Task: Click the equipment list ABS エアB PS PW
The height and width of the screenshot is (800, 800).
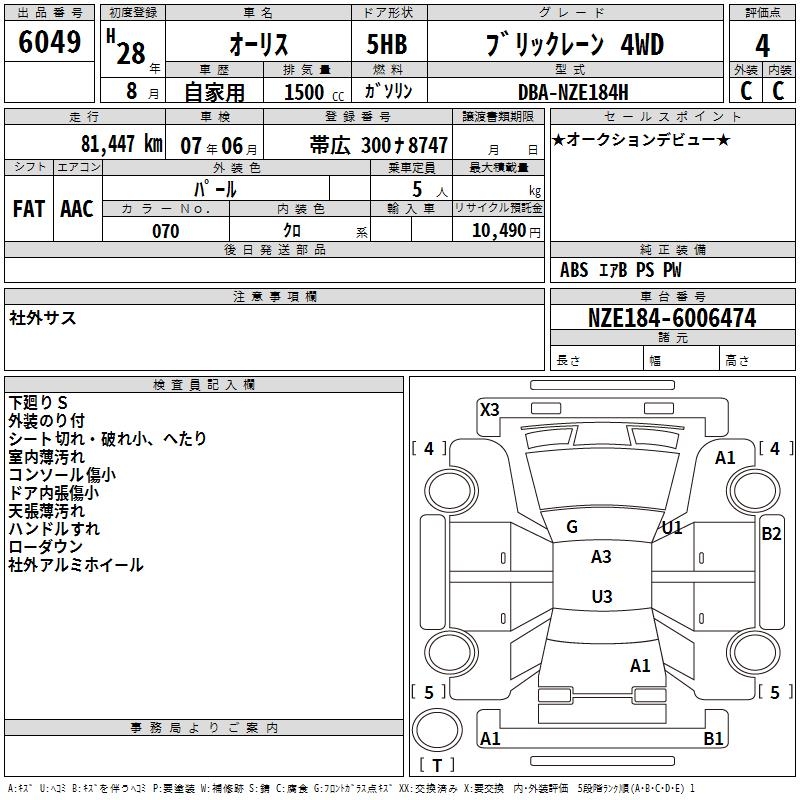Action: pos(620,269)
